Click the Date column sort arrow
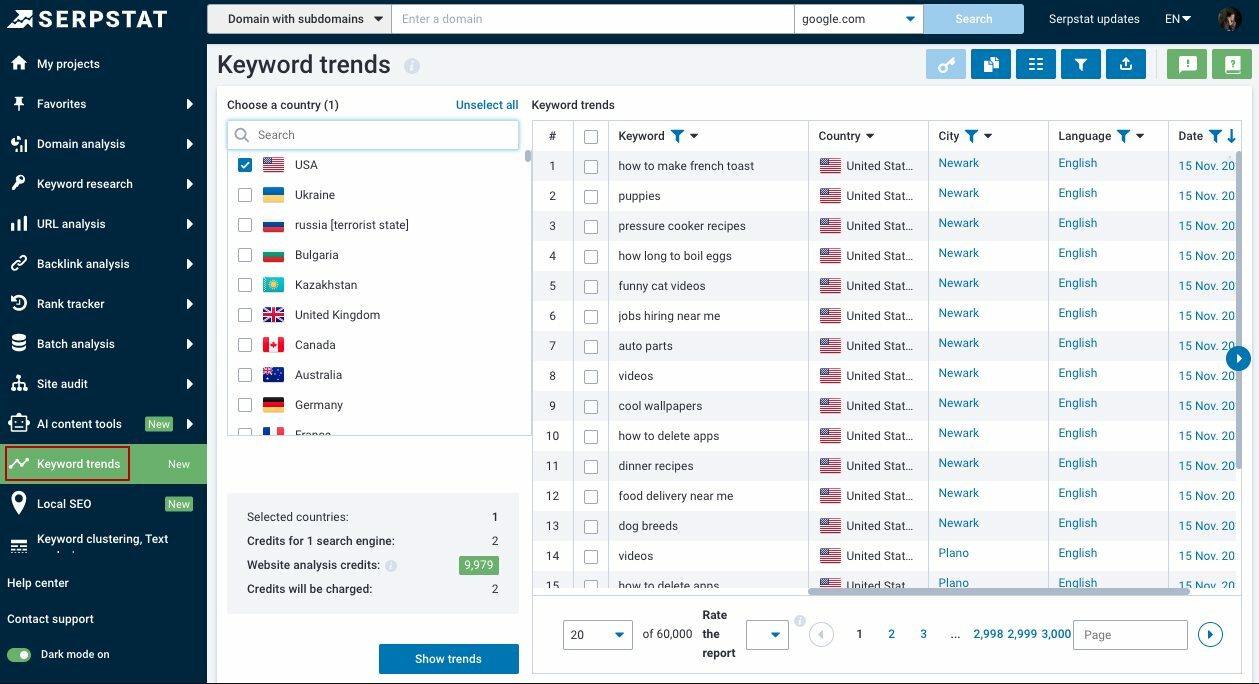This screenshot has width=1259, height=684. (x=1232, y=136)
